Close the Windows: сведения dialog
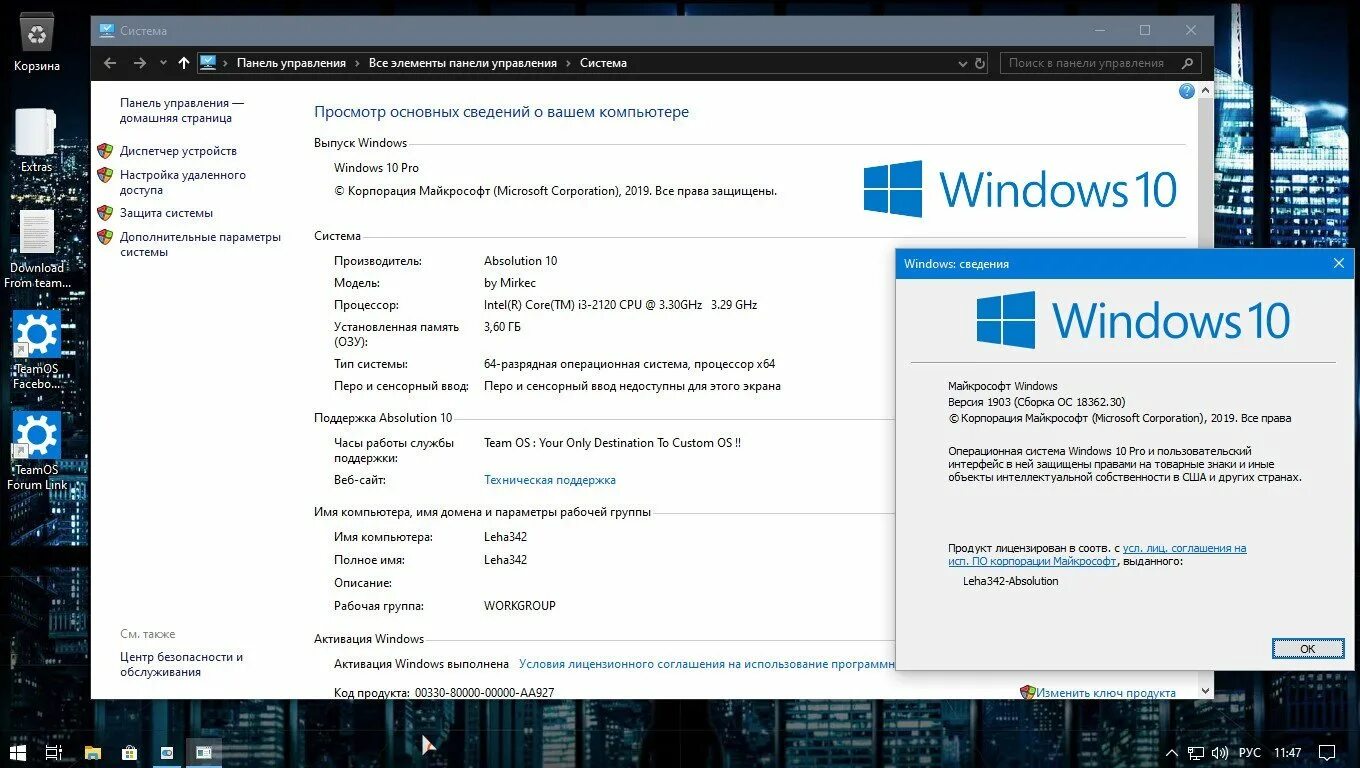 pyautogui.click(x=1338, y=264)
